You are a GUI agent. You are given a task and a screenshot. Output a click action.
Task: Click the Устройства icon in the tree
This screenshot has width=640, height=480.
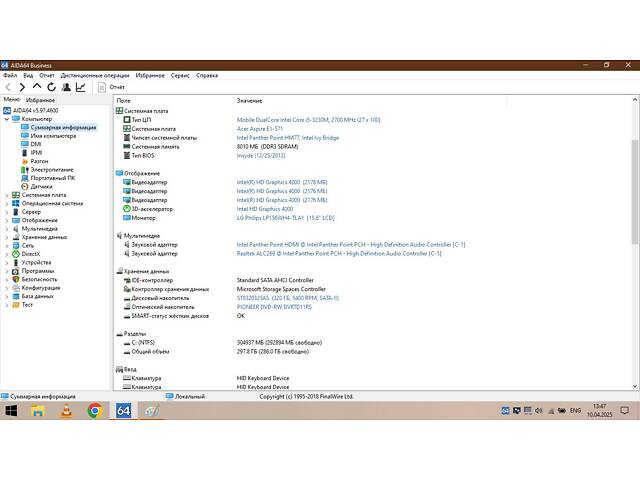[x=16, y=262]
